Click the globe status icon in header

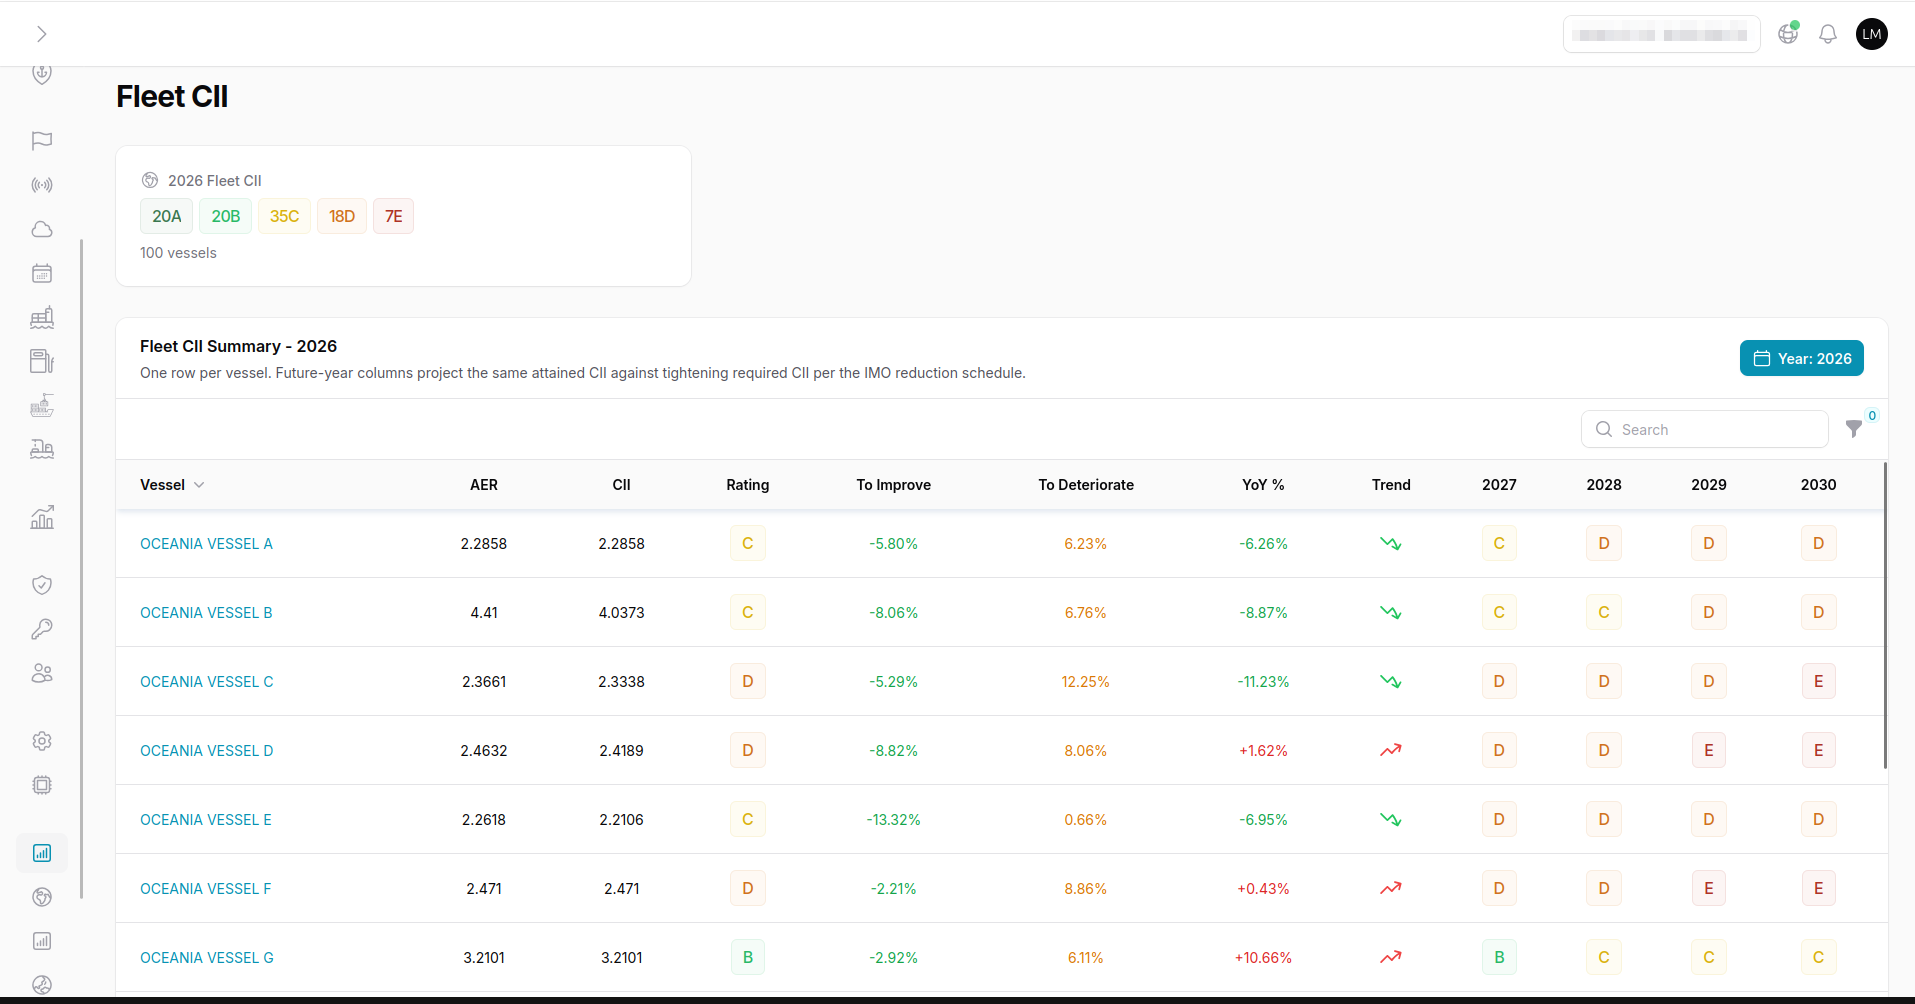tap(1788, 34)
